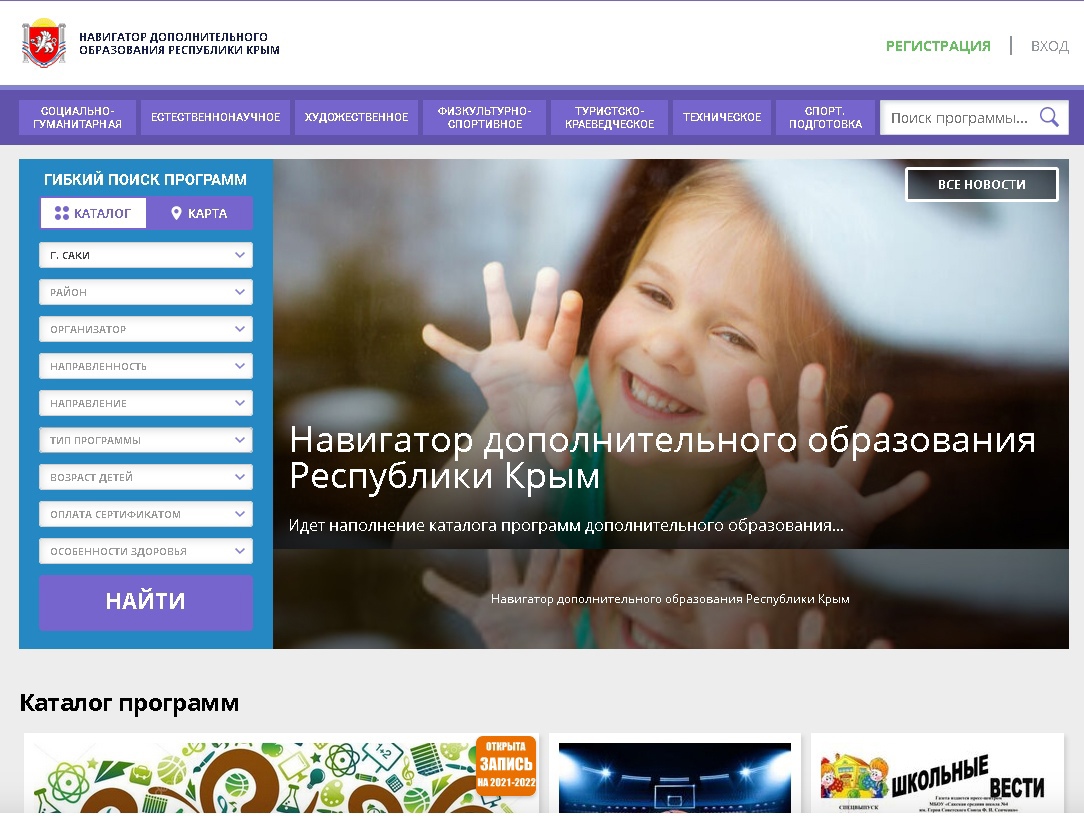Image resolution: width=1084 pixels, height=816 pixels.
Task: Switch to the Каталог view tab
Action: pyautogui.click(x=93, y=213)
